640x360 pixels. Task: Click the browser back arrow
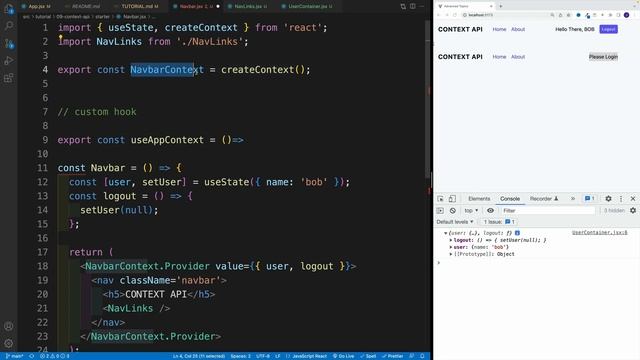pos(439,15)
